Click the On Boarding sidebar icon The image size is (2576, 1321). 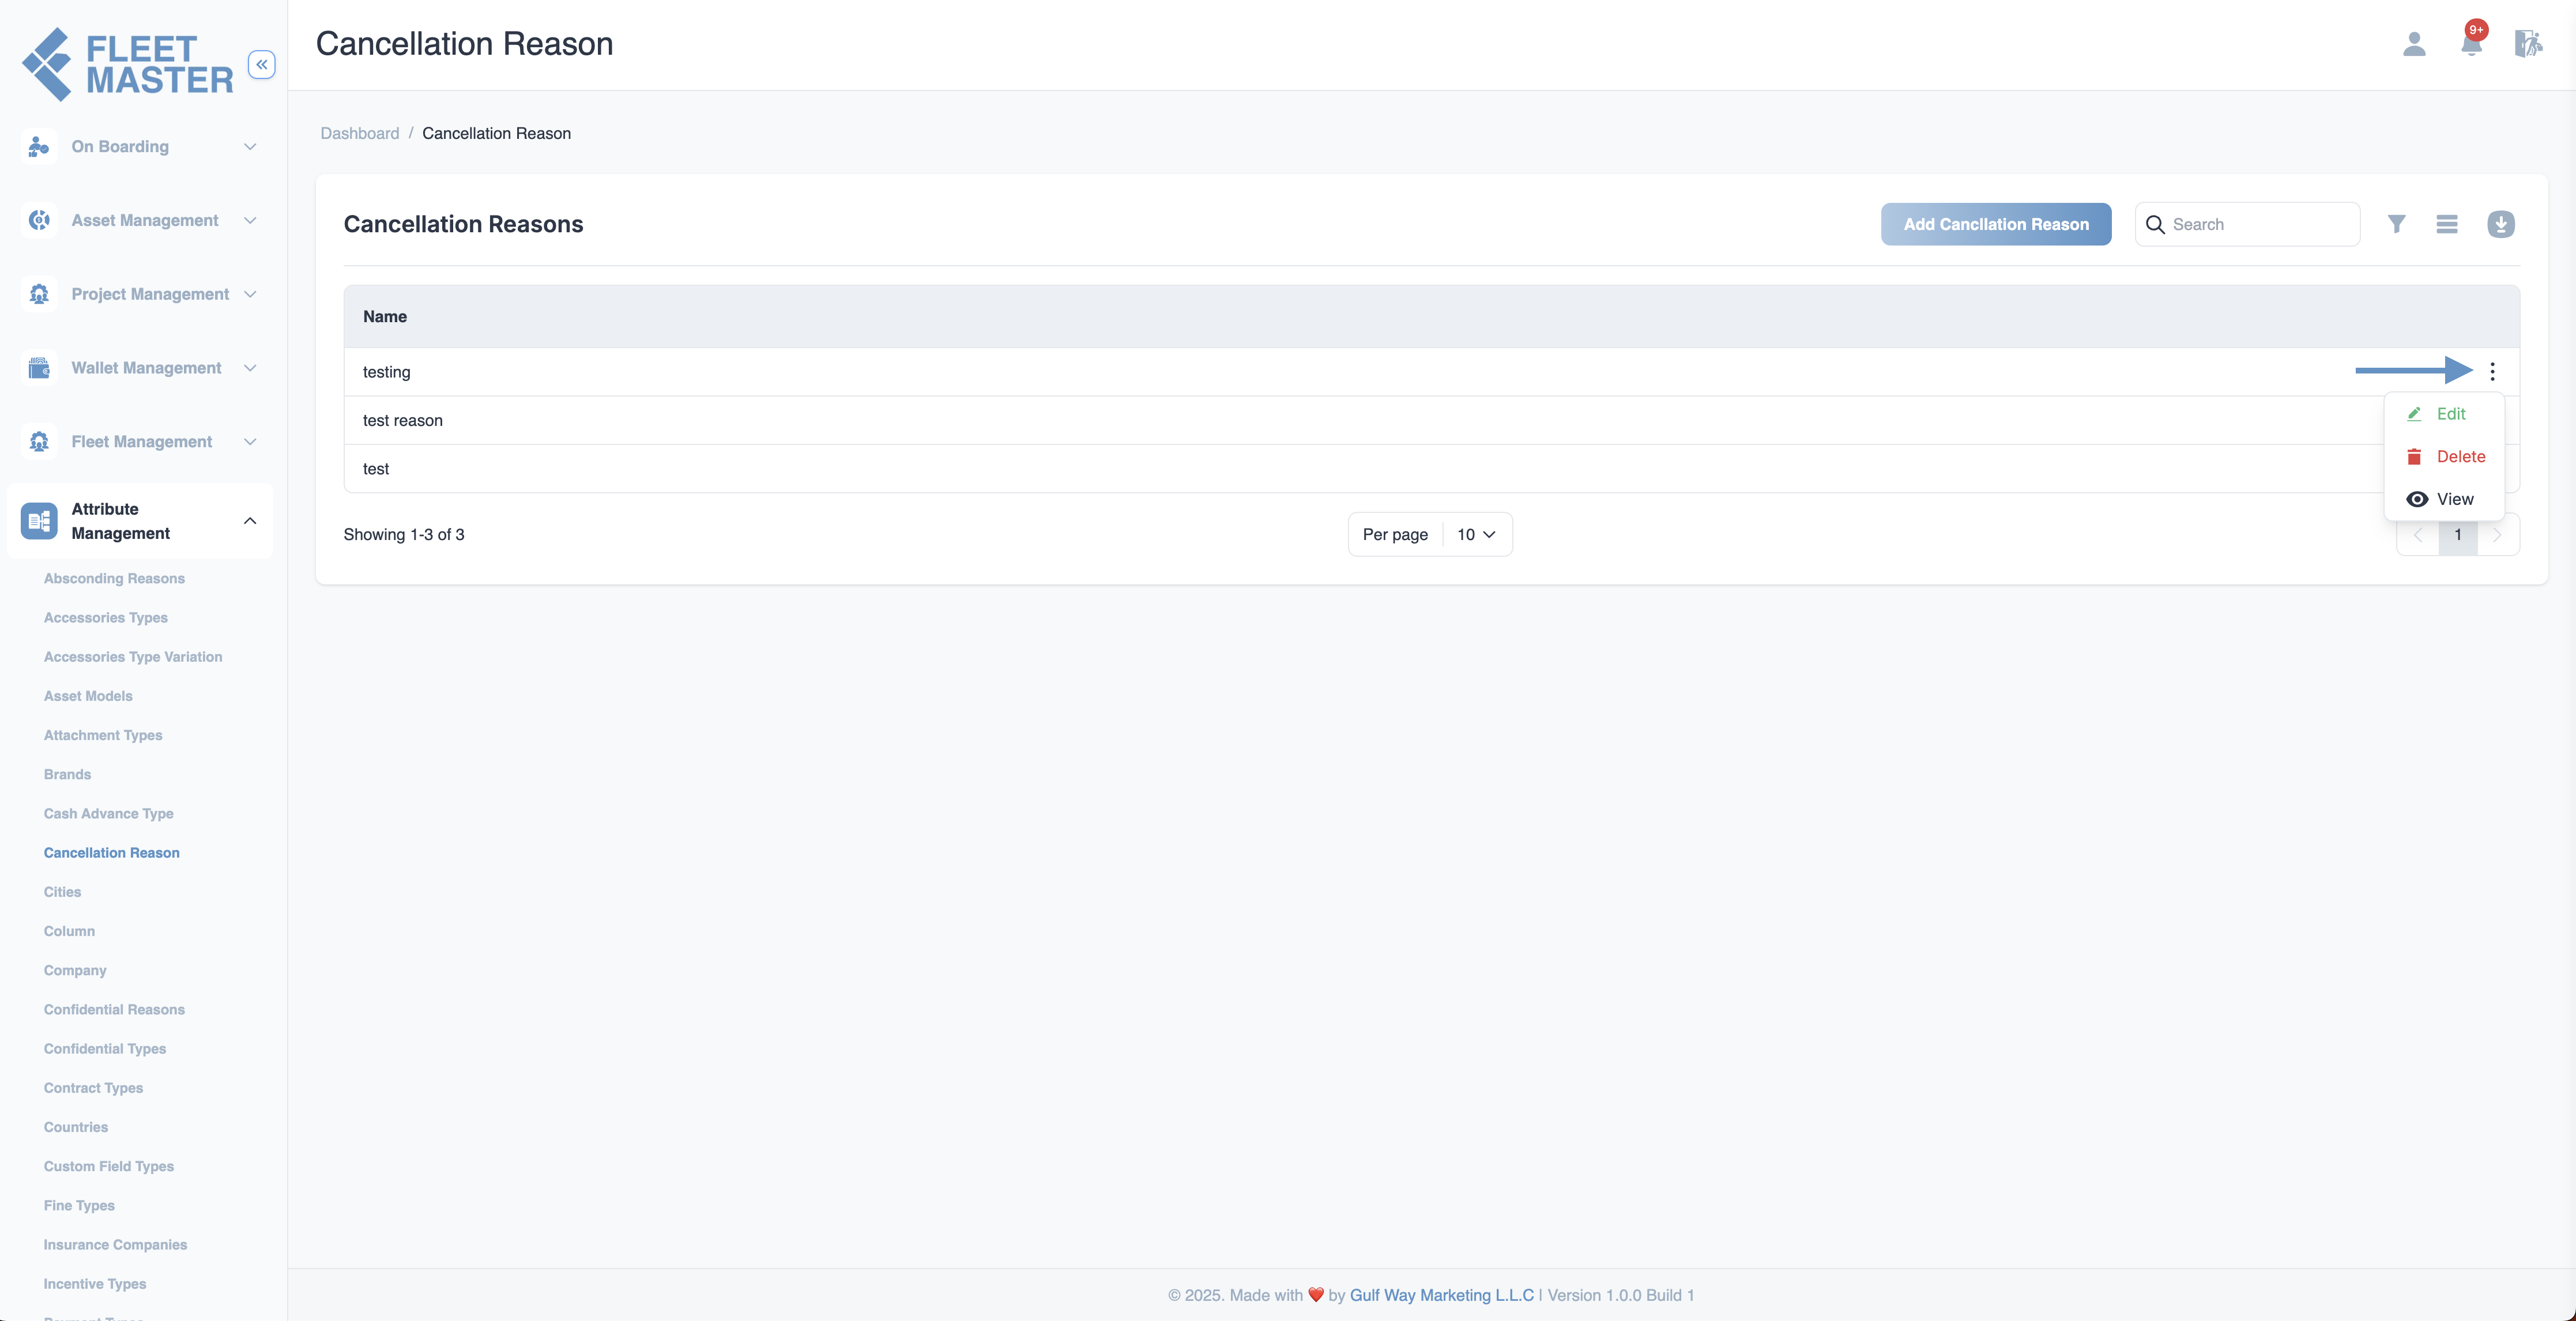click(x=39, y=147)
